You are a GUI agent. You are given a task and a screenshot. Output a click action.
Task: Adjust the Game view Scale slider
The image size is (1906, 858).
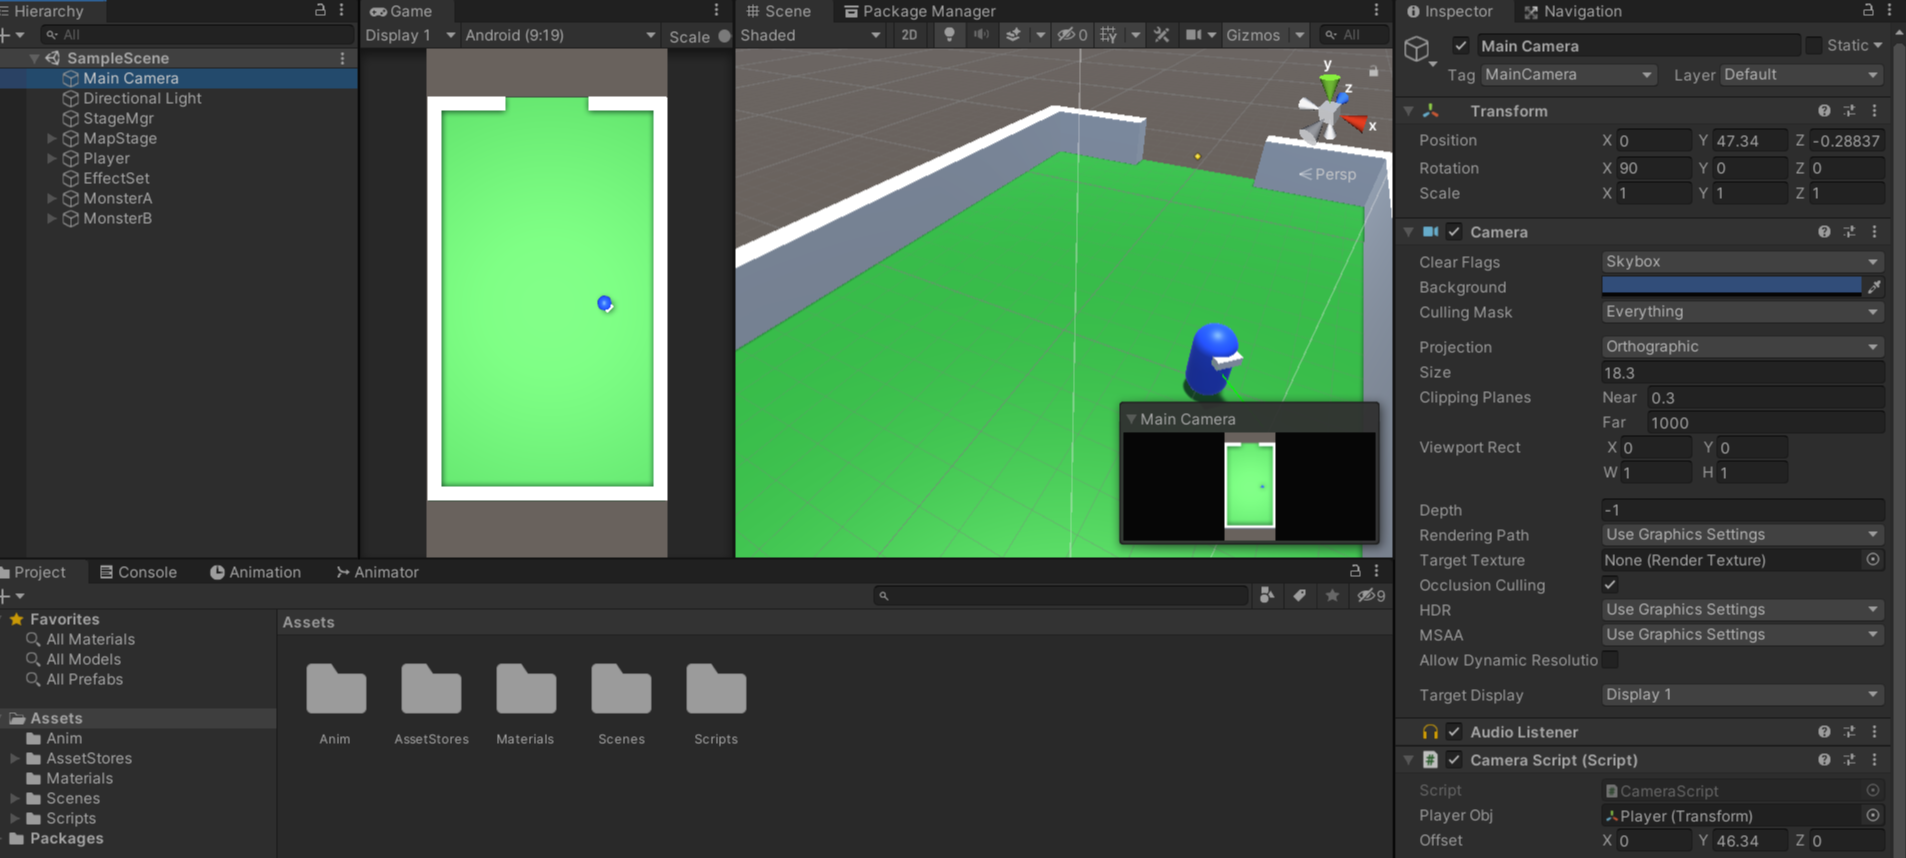pos(724,36)
